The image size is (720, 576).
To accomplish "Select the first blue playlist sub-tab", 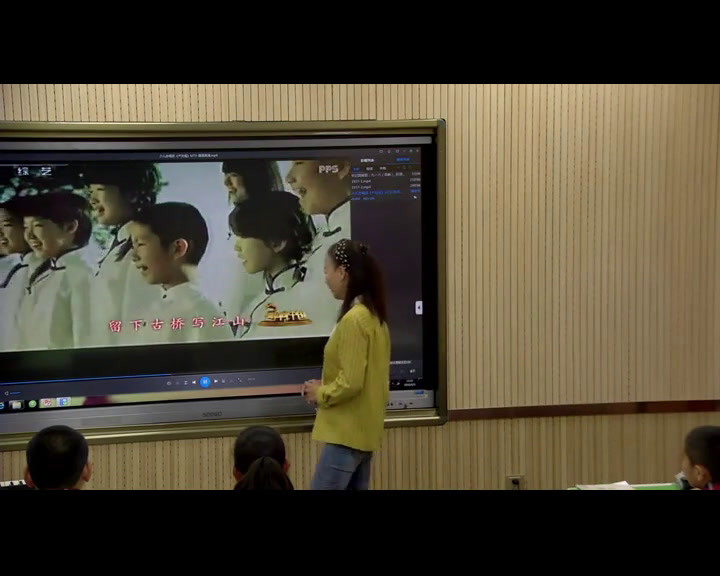I will point(356,169).
